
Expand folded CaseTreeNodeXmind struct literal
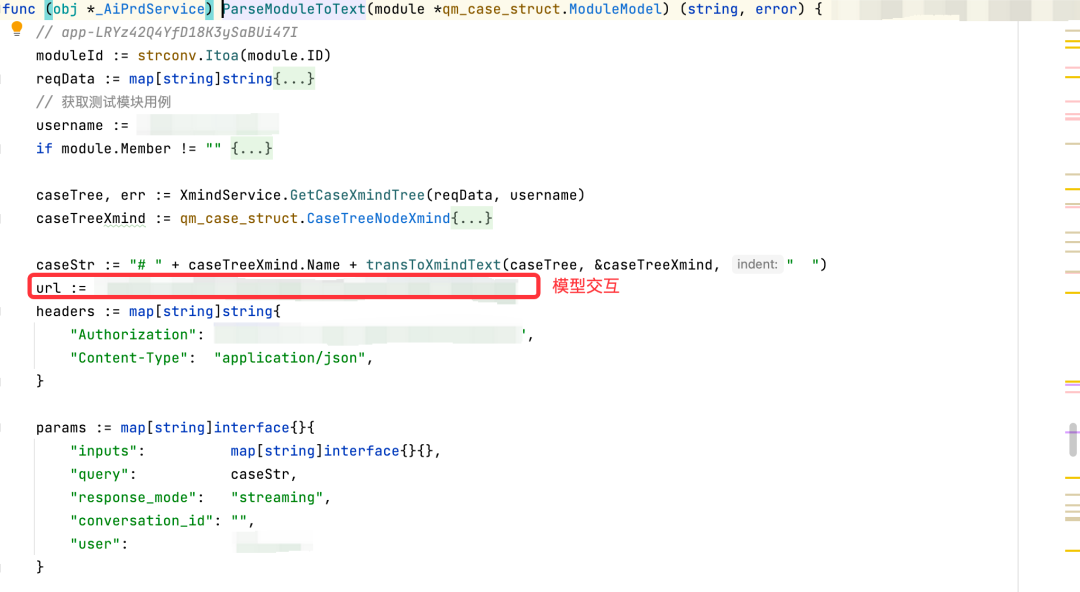pos(472,218)
